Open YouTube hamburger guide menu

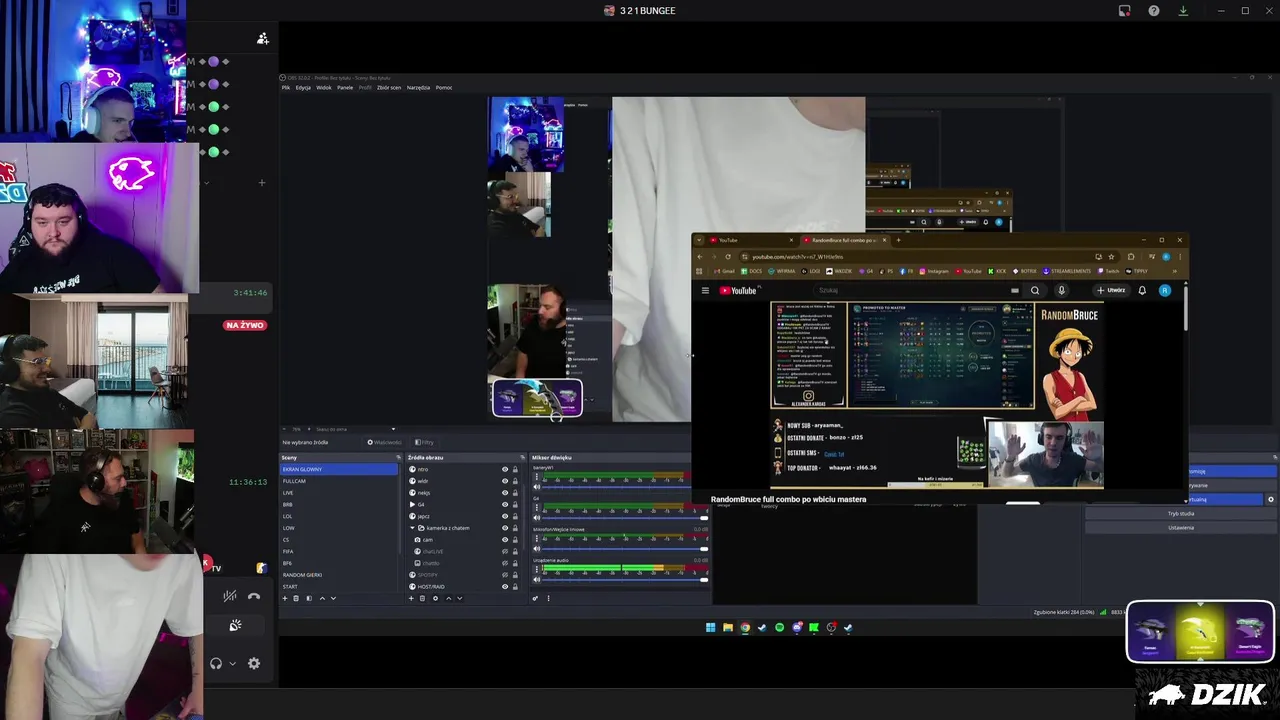coord(705,290)
